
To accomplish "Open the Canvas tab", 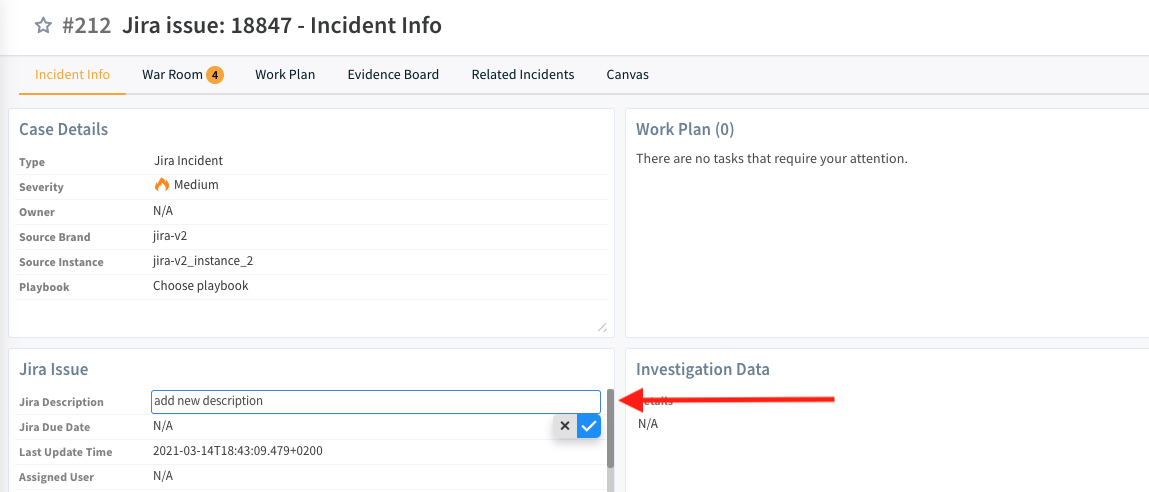I will click(627, 75).
